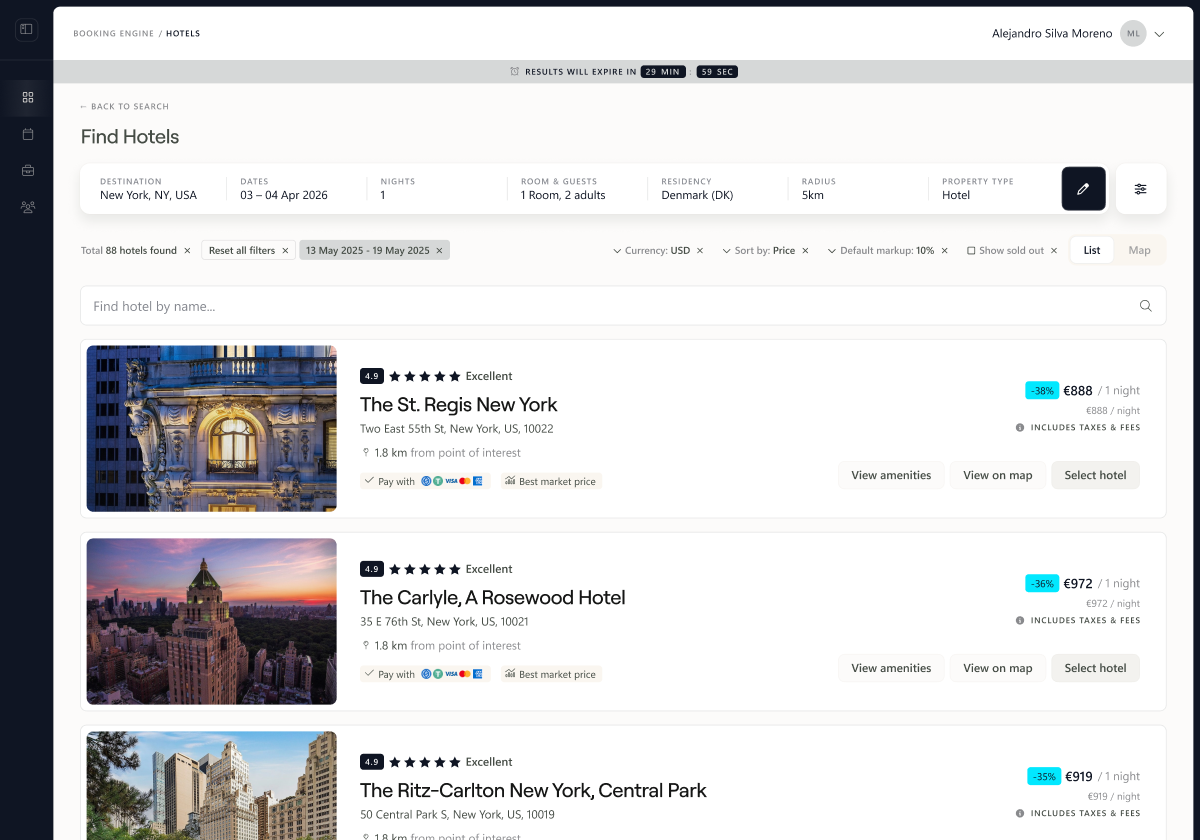Viewport: 1200px width, 840px height.
Task: Click The Carlyle, A Rosewood Hotel title
Action: (x=493, y=598)
